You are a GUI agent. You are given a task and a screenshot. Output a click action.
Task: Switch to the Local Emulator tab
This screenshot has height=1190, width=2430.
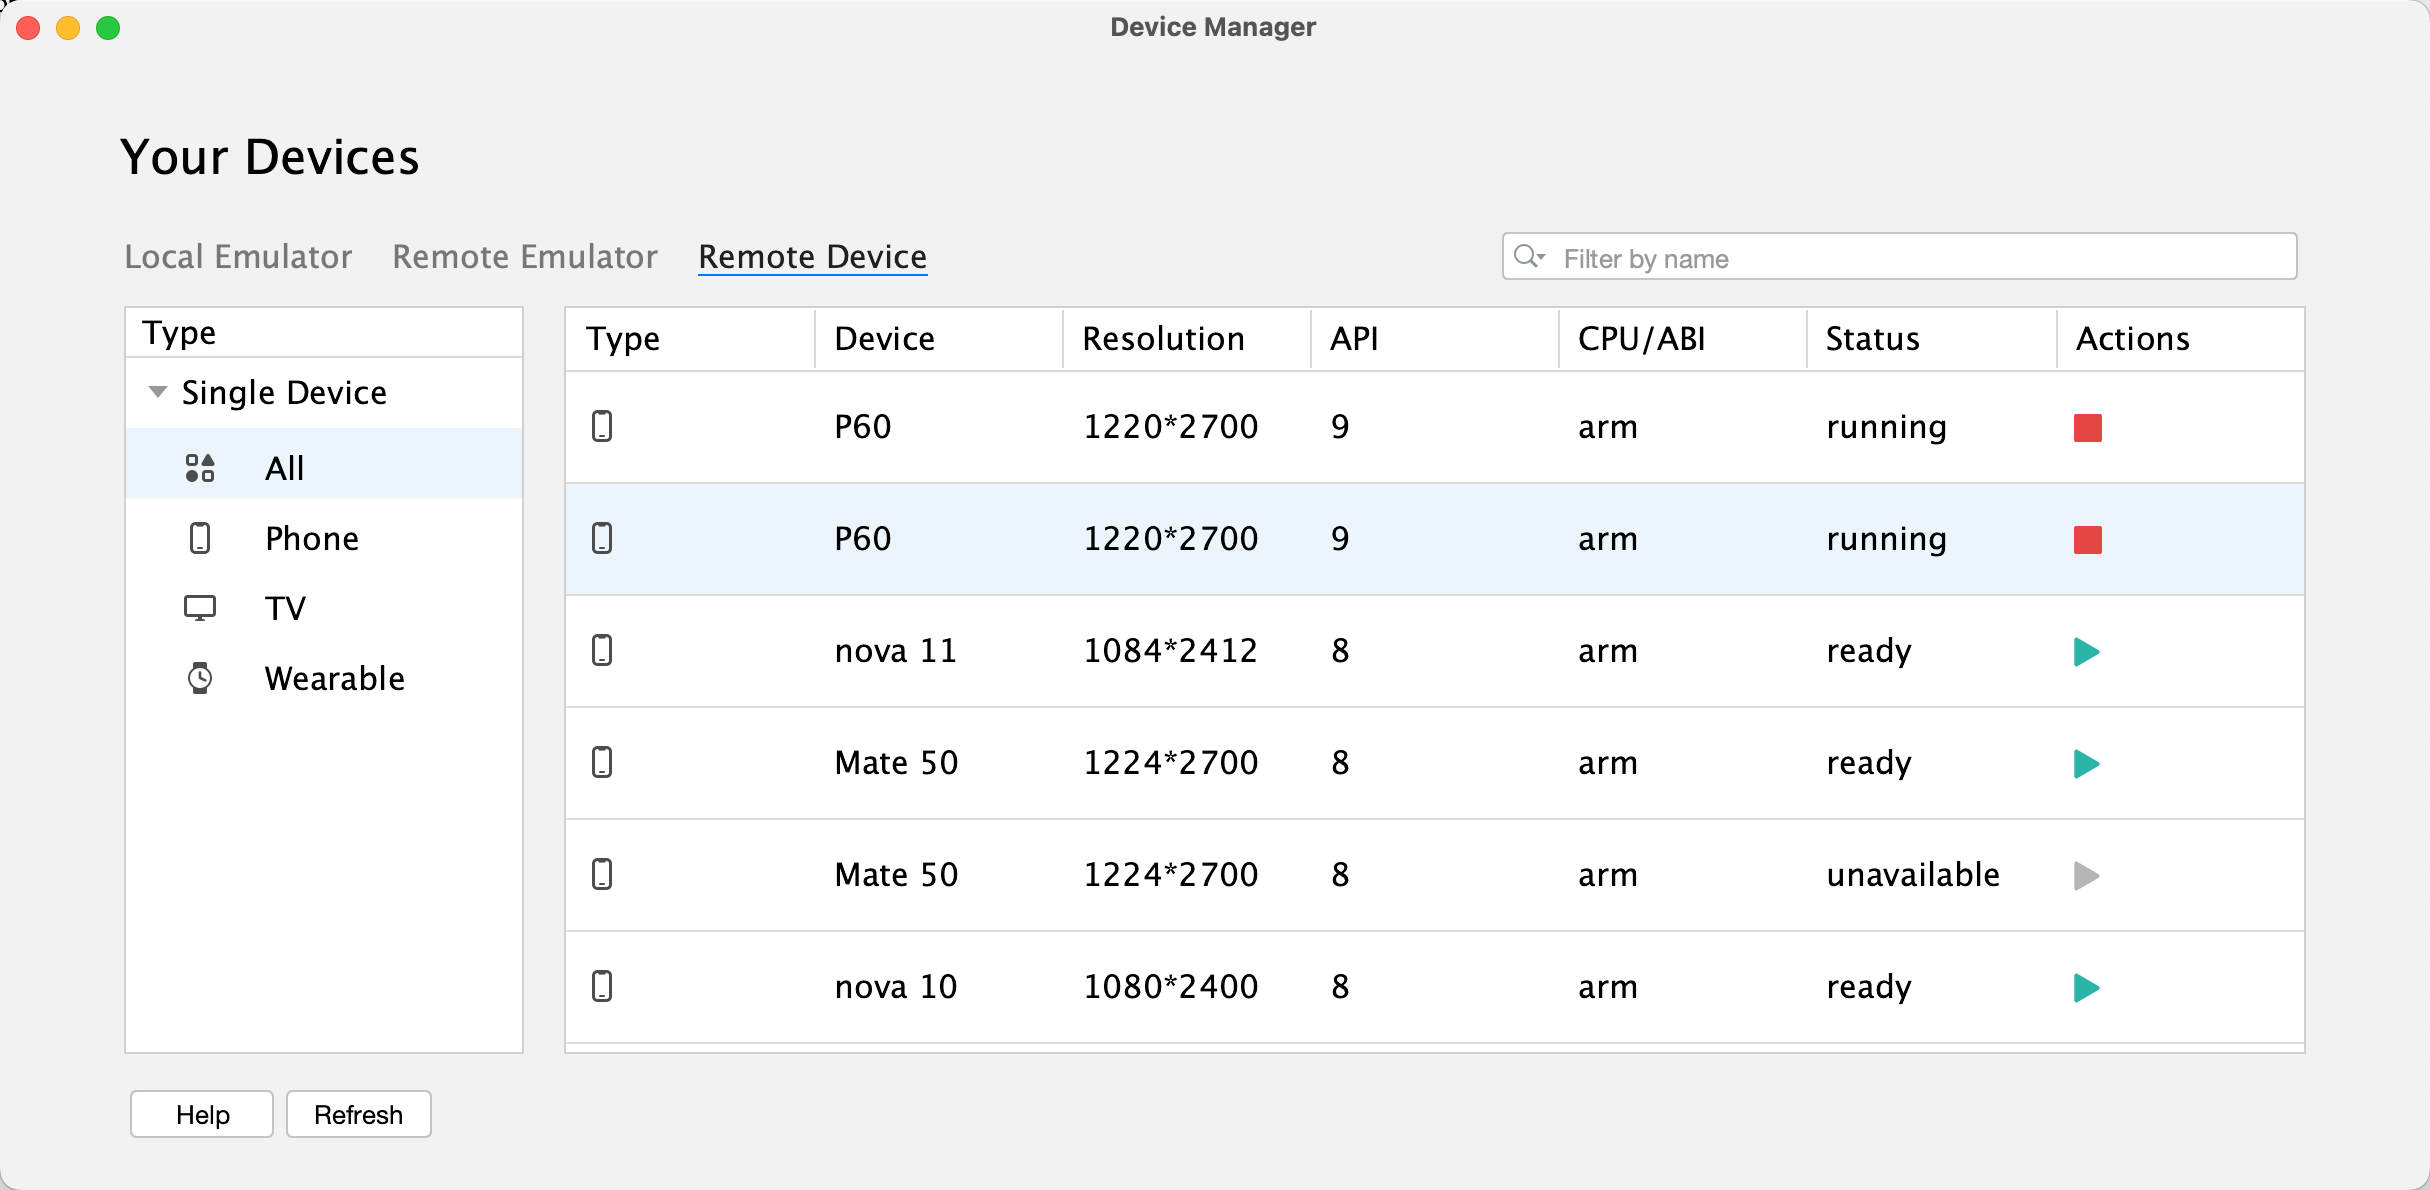coord(238,257)
